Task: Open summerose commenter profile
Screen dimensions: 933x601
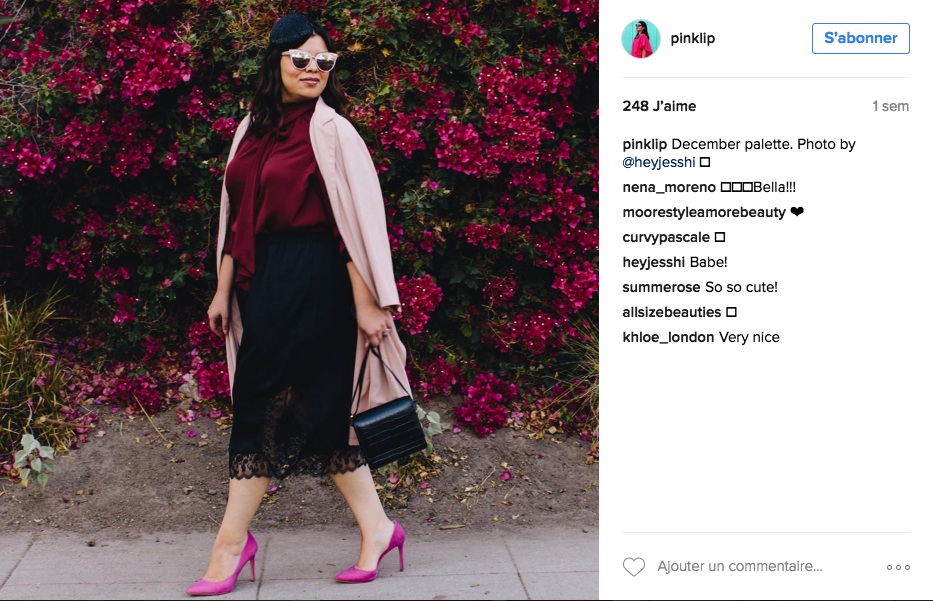Action: point(661,287)
